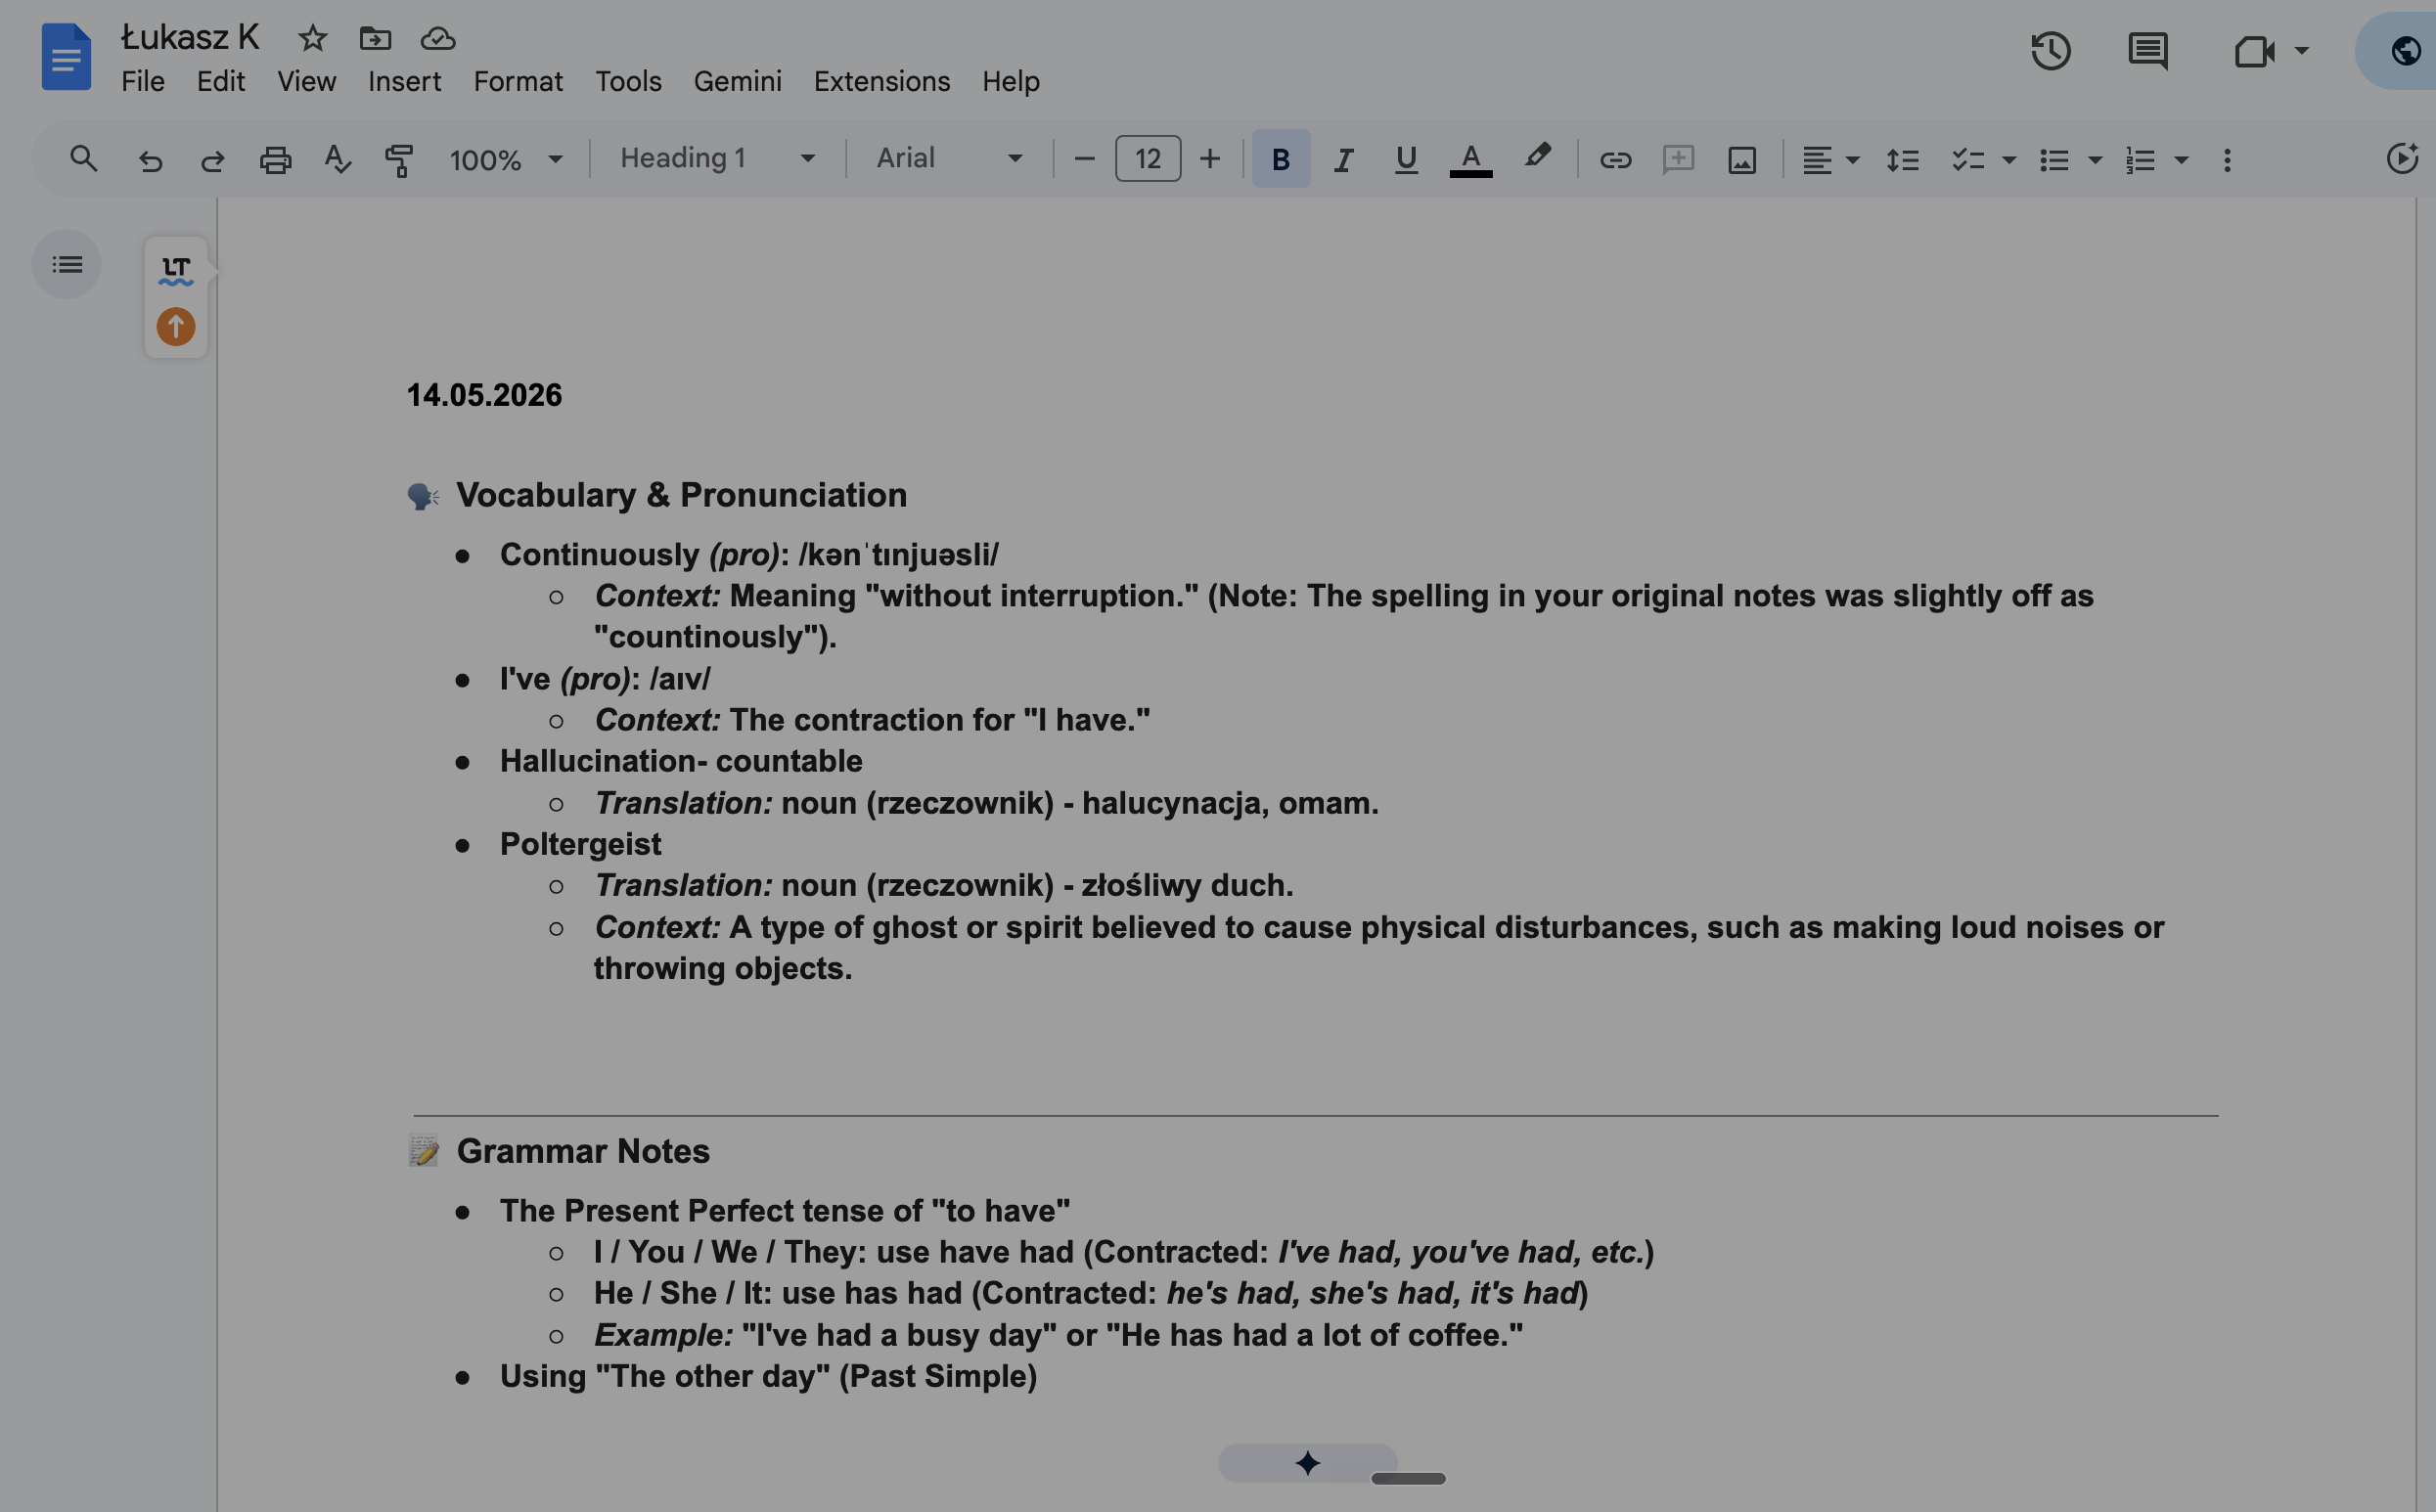Open the Format menu
The width and height of the screenshot is (2436, 1512).
(518, 81)
